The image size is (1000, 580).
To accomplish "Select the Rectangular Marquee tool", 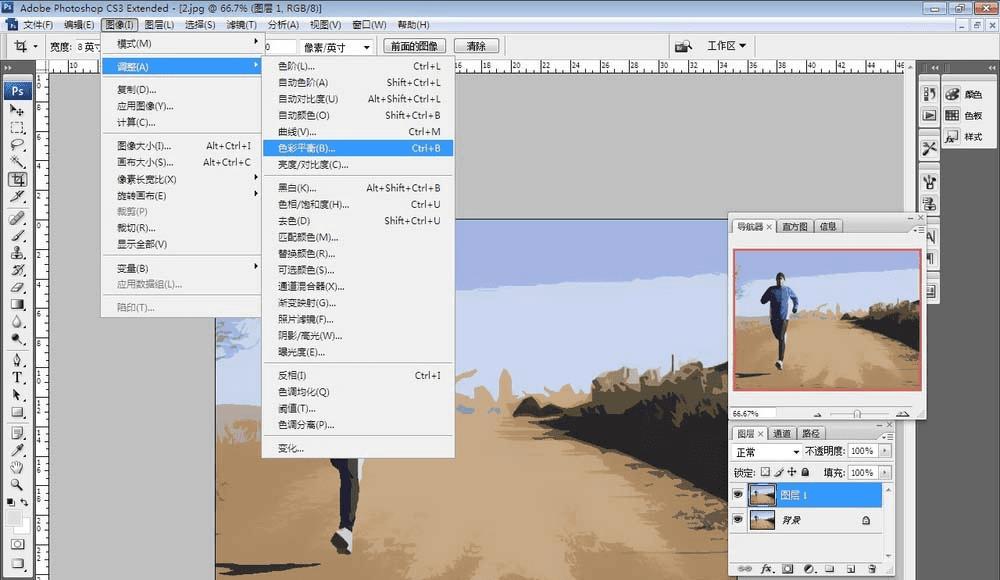I will pos(17,128).
